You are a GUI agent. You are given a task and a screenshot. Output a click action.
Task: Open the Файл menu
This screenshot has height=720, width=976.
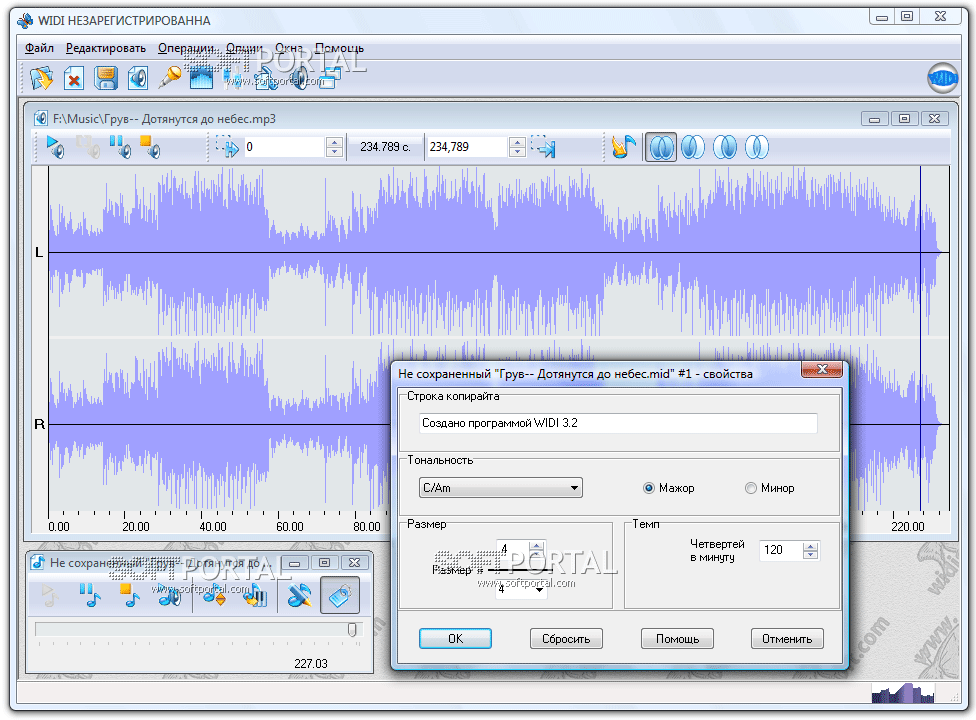point(39,48)
